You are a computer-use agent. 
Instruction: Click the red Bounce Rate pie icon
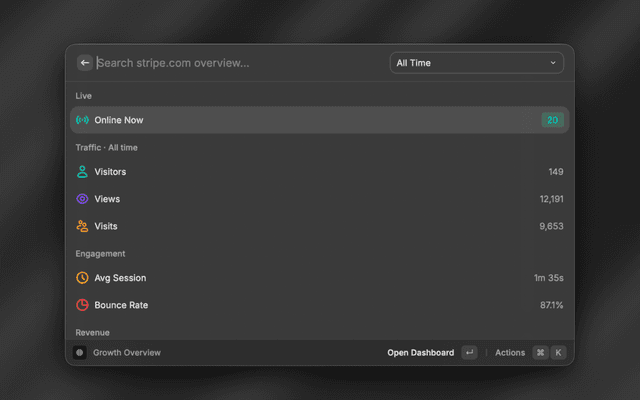(82, 305)
